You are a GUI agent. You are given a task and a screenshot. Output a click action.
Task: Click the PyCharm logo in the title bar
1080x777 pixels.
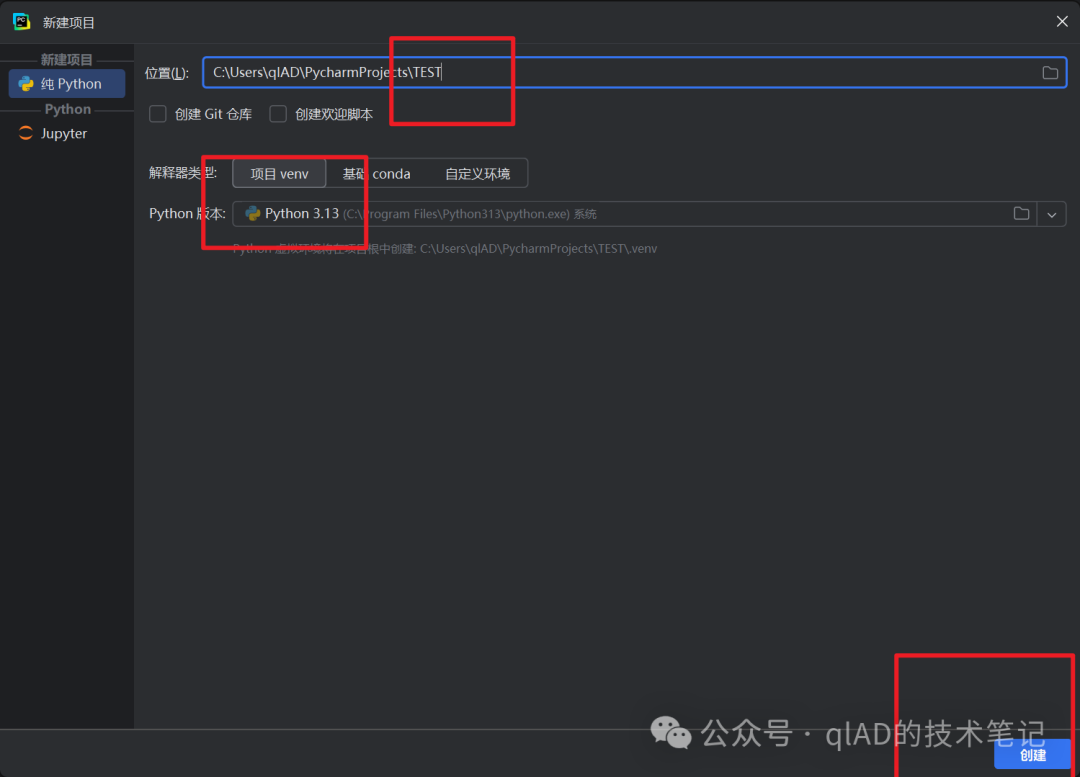[21, 22]
